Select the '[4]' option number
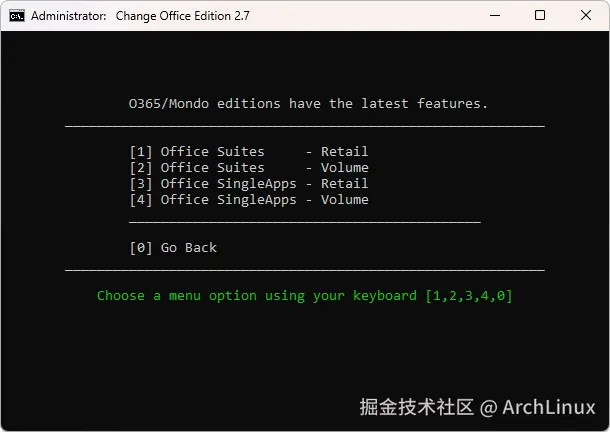610x432 pixels. (140, 200)
